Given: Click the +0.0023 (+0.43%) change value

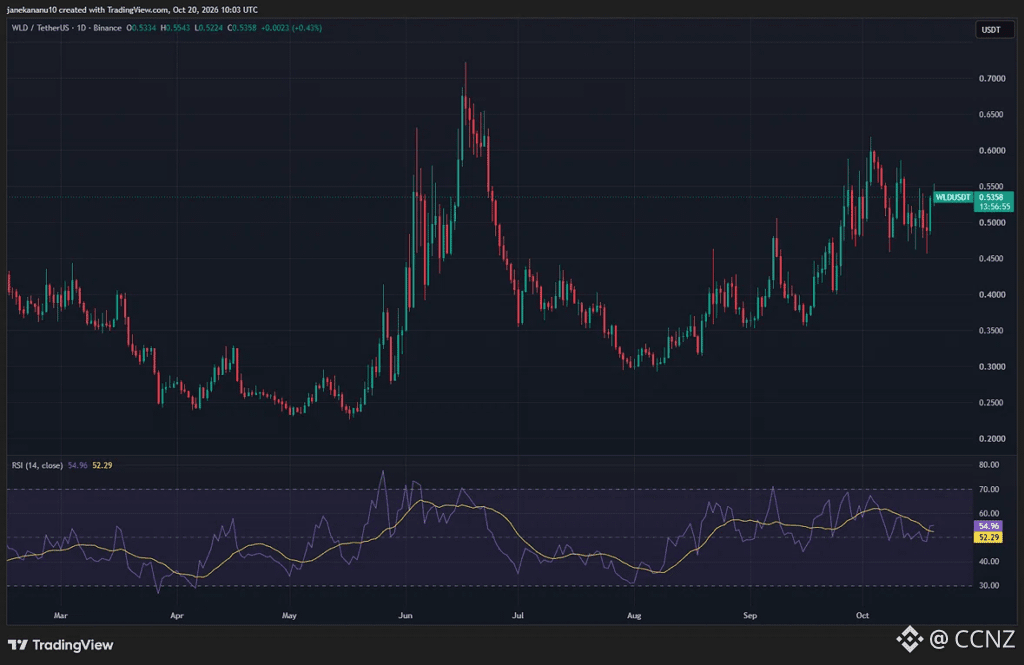Looking at the screenshot, I should point(291,28).
